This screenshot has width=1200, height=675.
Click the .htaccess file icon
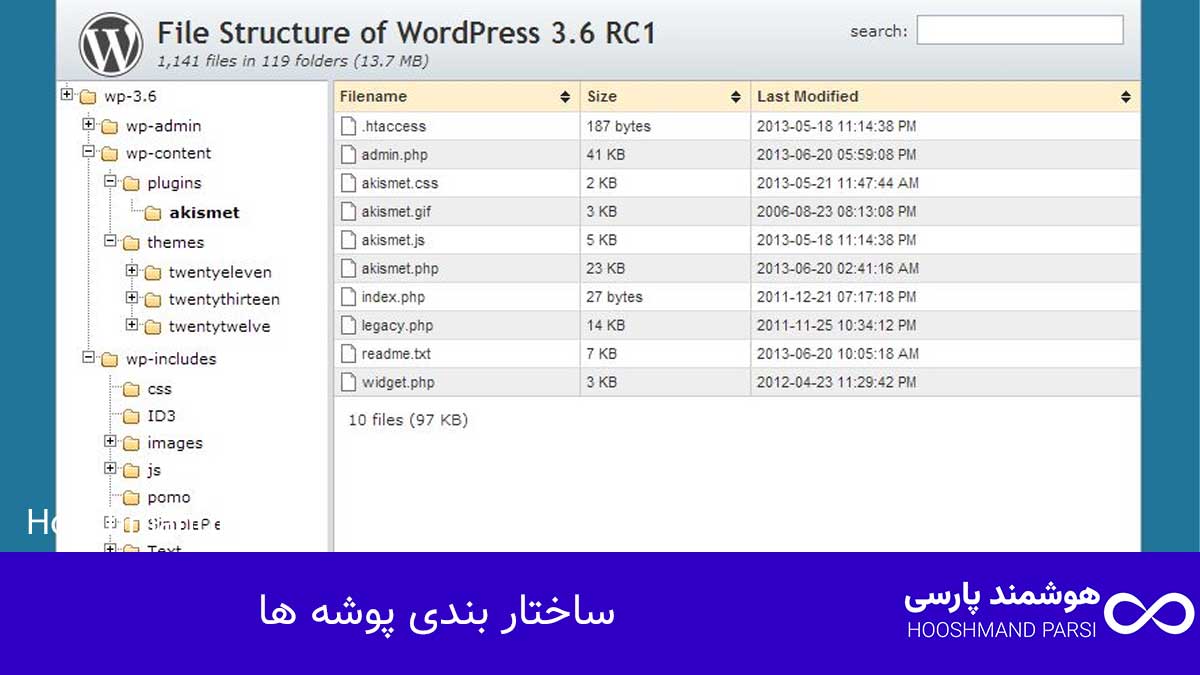pyautogui.click(x=348, y=126)
